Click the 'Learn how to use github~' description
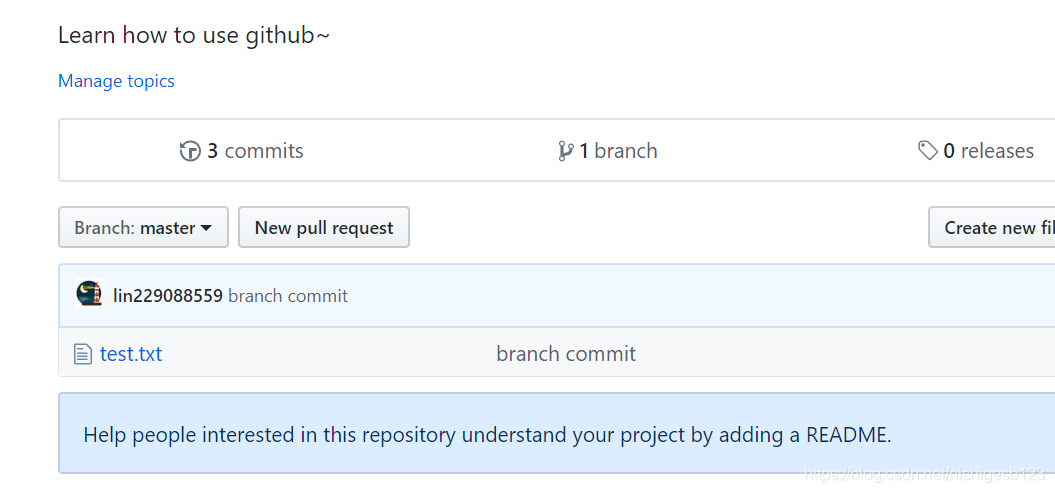1055x493 pixels. (194, 35)
